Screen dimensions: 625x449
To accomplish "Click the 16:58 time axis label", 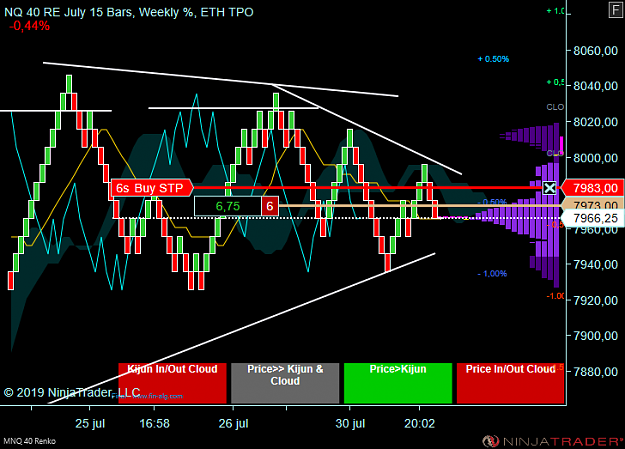I will [x=155, y=423].
